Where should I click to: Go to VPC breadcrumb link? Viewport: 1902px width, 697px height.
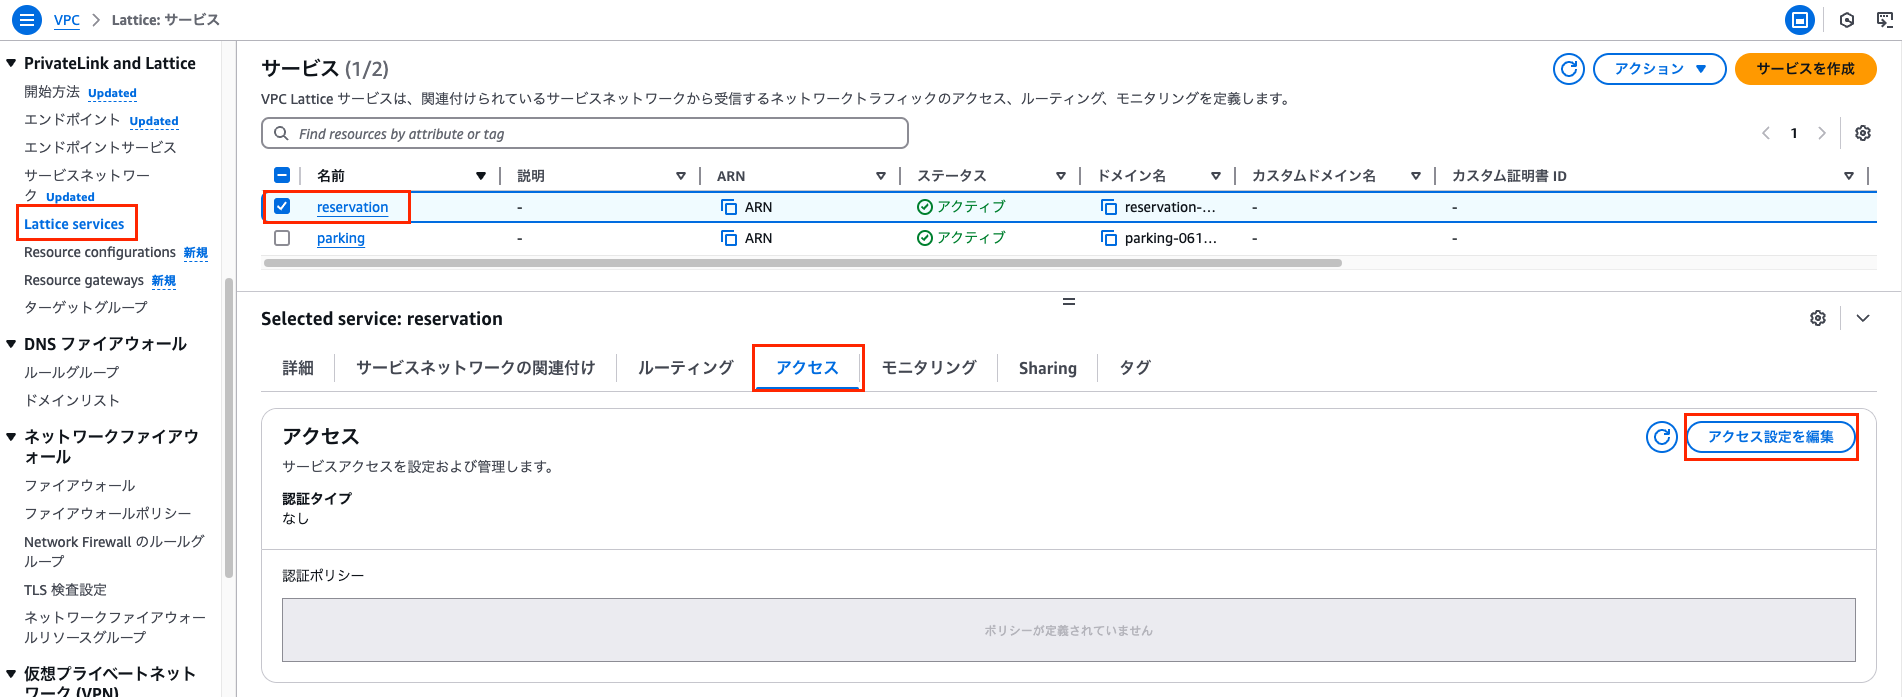(x=67, y=20)
